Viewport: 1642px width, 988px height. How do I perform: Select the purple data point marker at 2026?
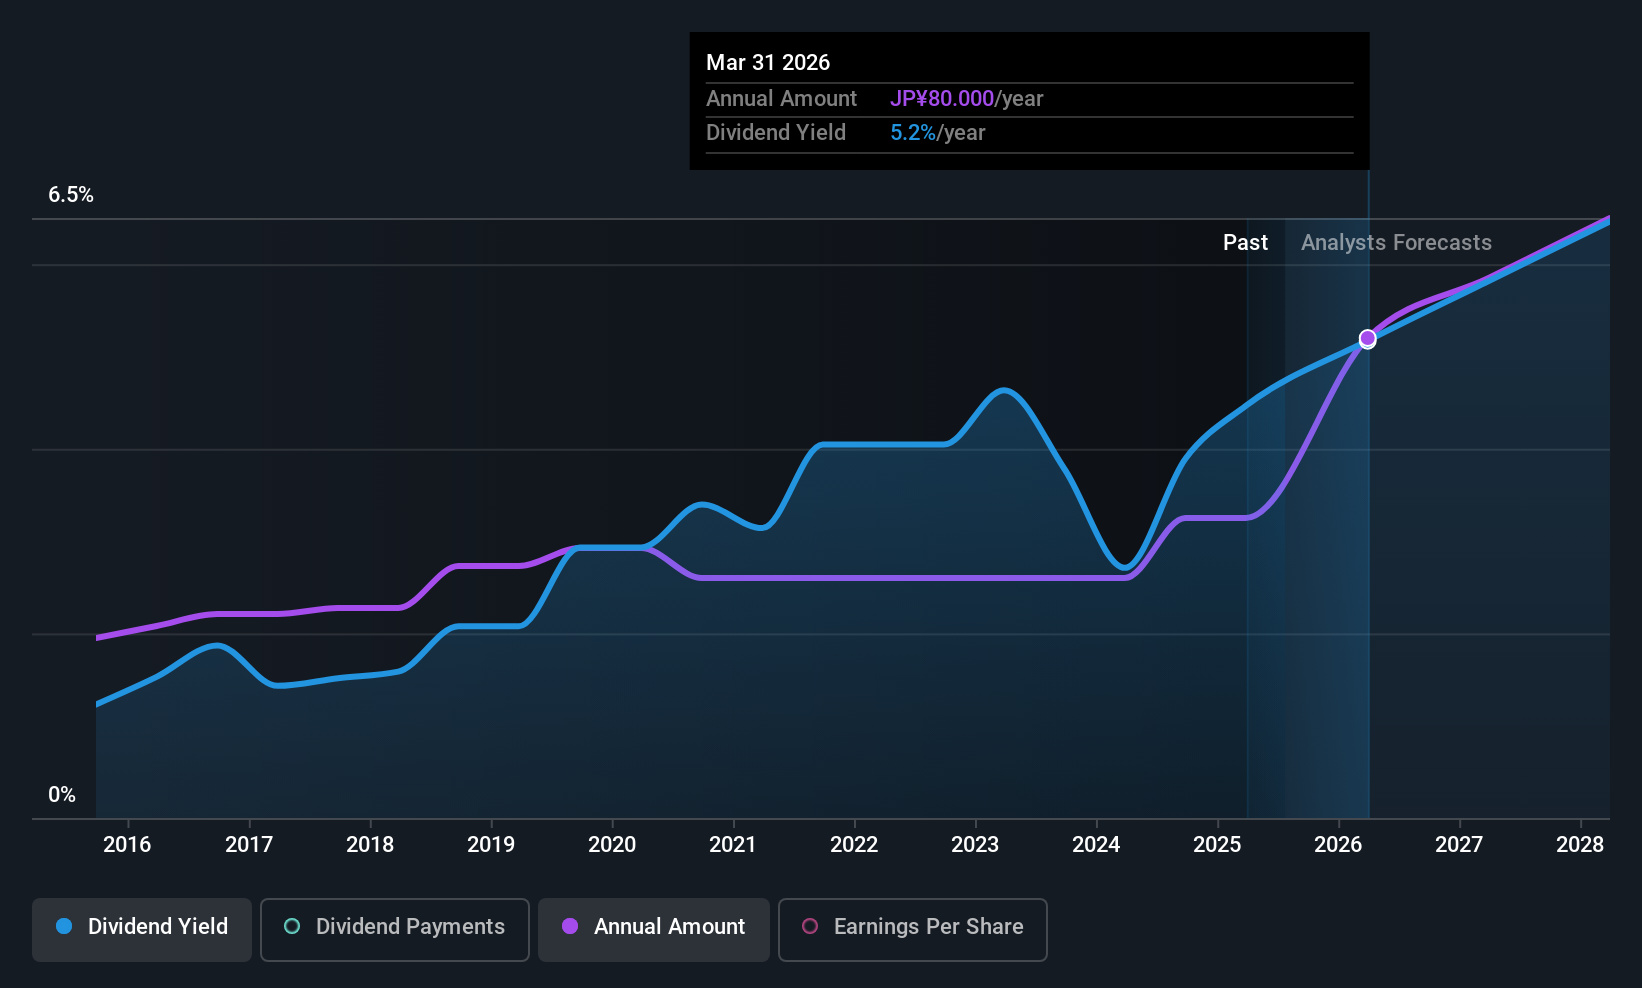(x=1368, y=339)
